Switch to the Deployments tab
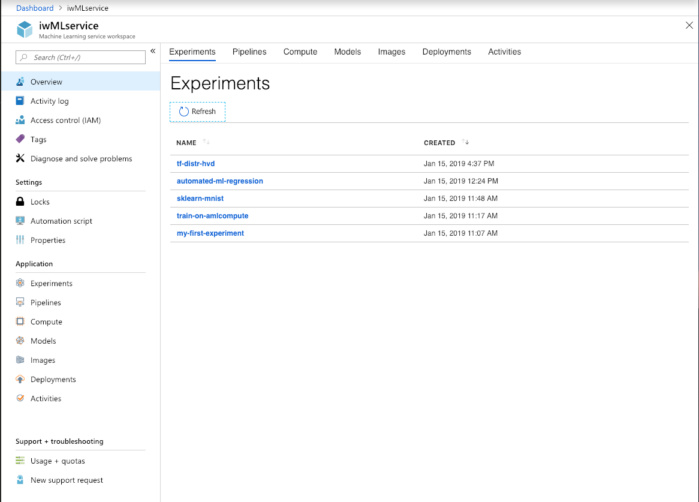 (447, 52)
